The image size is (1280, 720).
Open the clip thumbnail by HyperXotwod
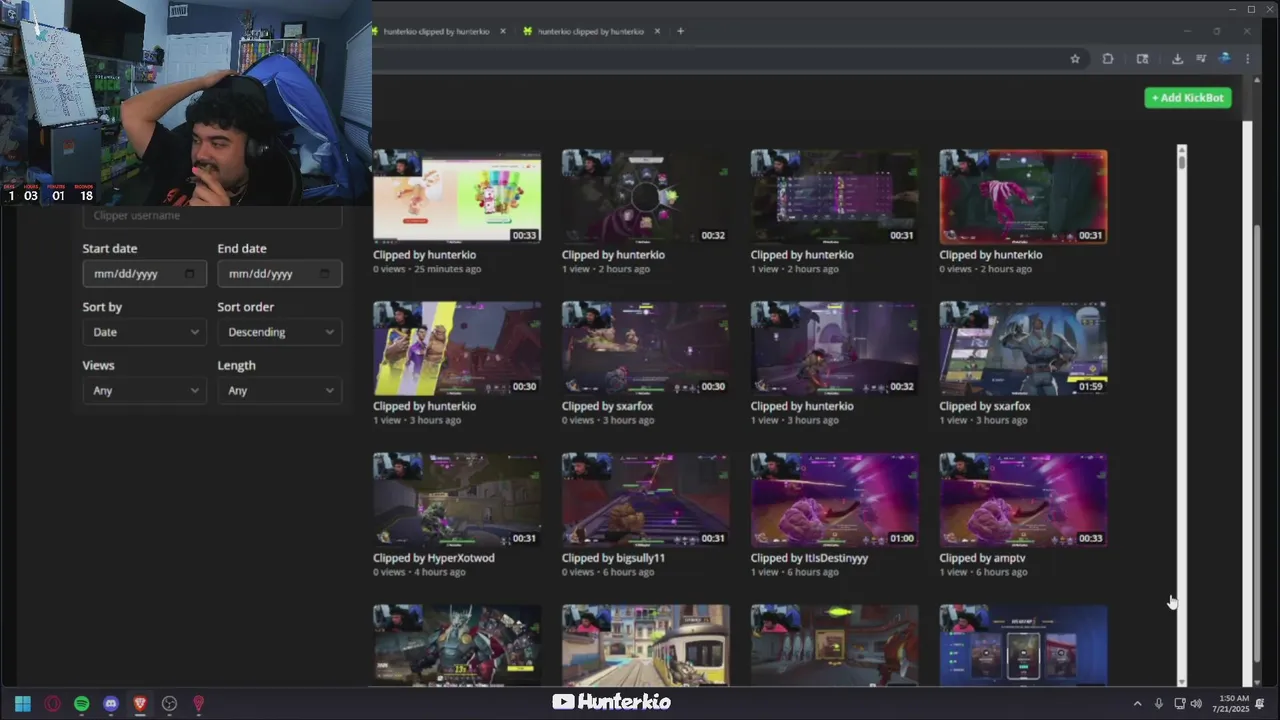click(x=457, y=500)
